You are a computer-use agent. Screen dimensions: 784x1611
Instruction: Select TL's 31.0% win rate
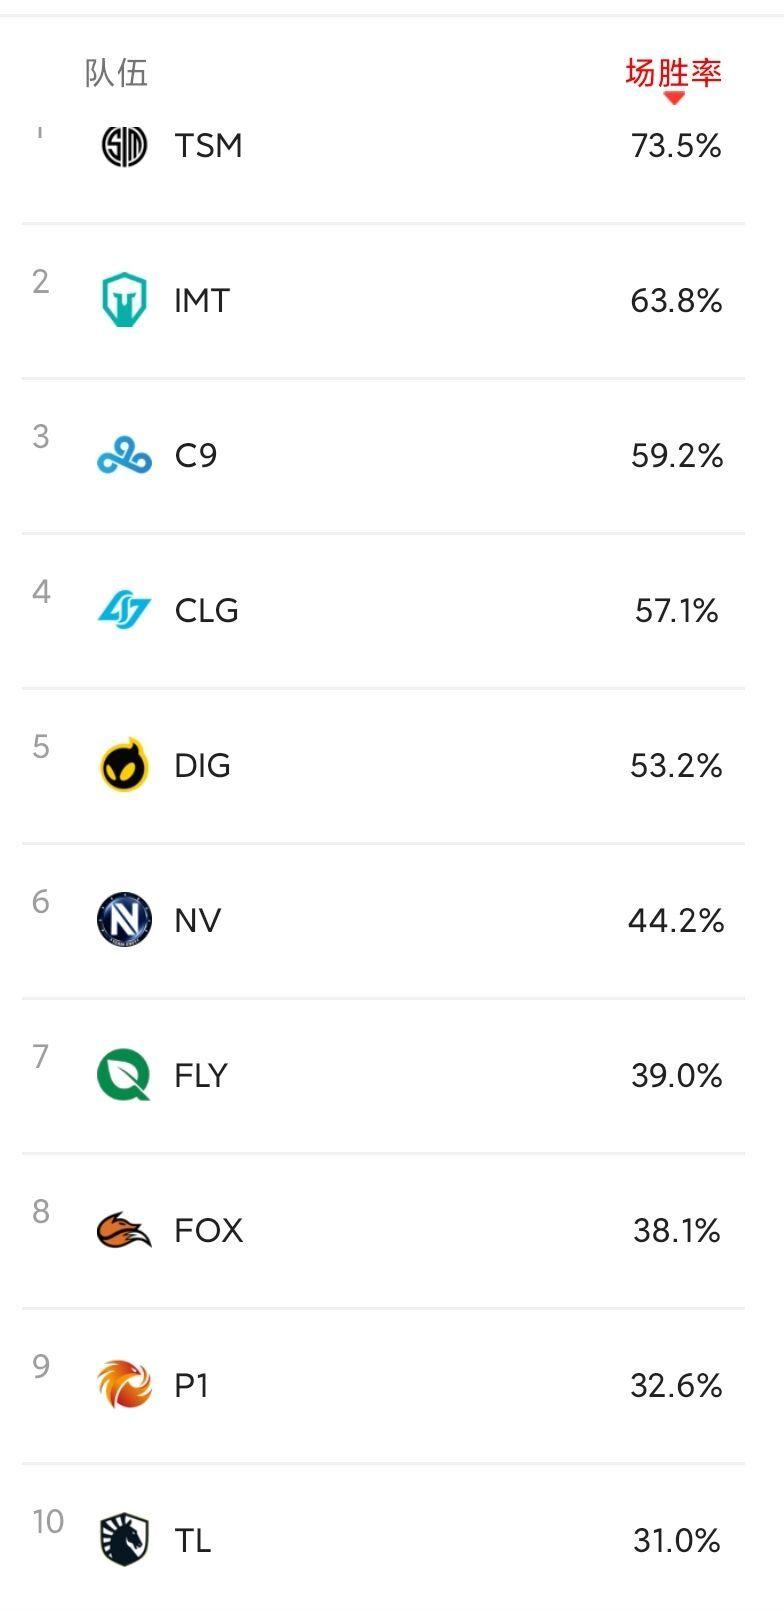(677, 1541)
